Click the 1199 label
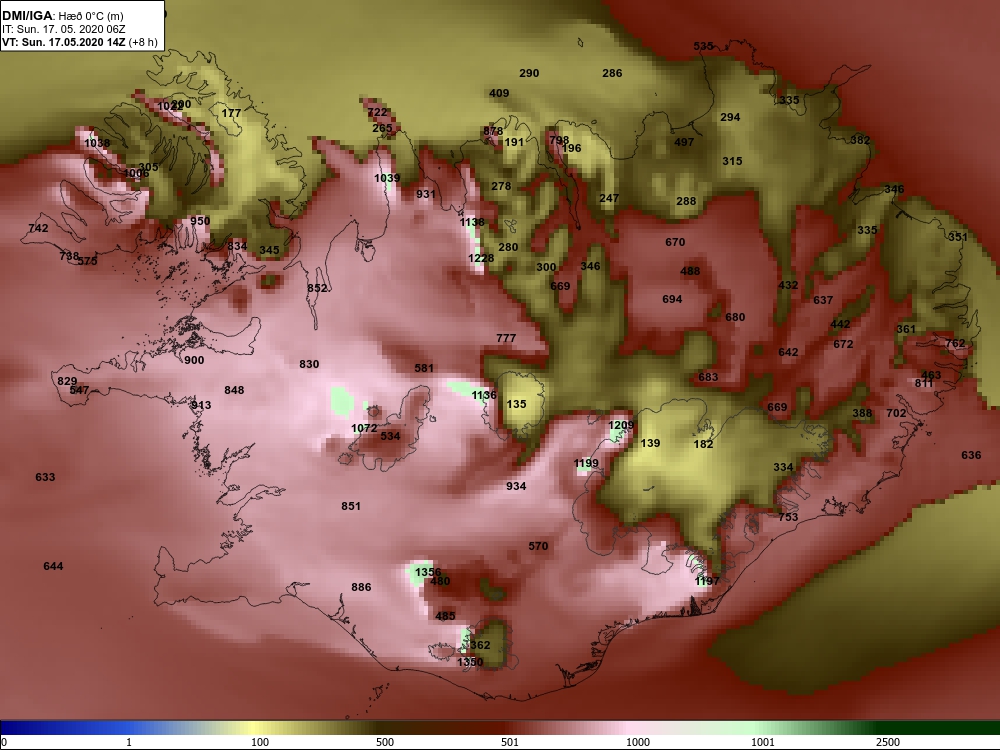Screen dimensions: 1000x750 click(586, 463)
